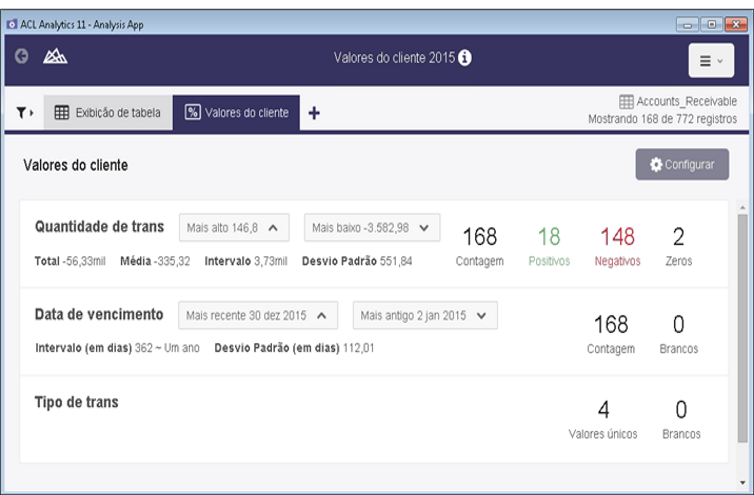Open info icon beside Valores do cliente 2015
Image resolution: width=754 pixels, height=495 pixels.
pyautogui.click(x=465, y=58)
